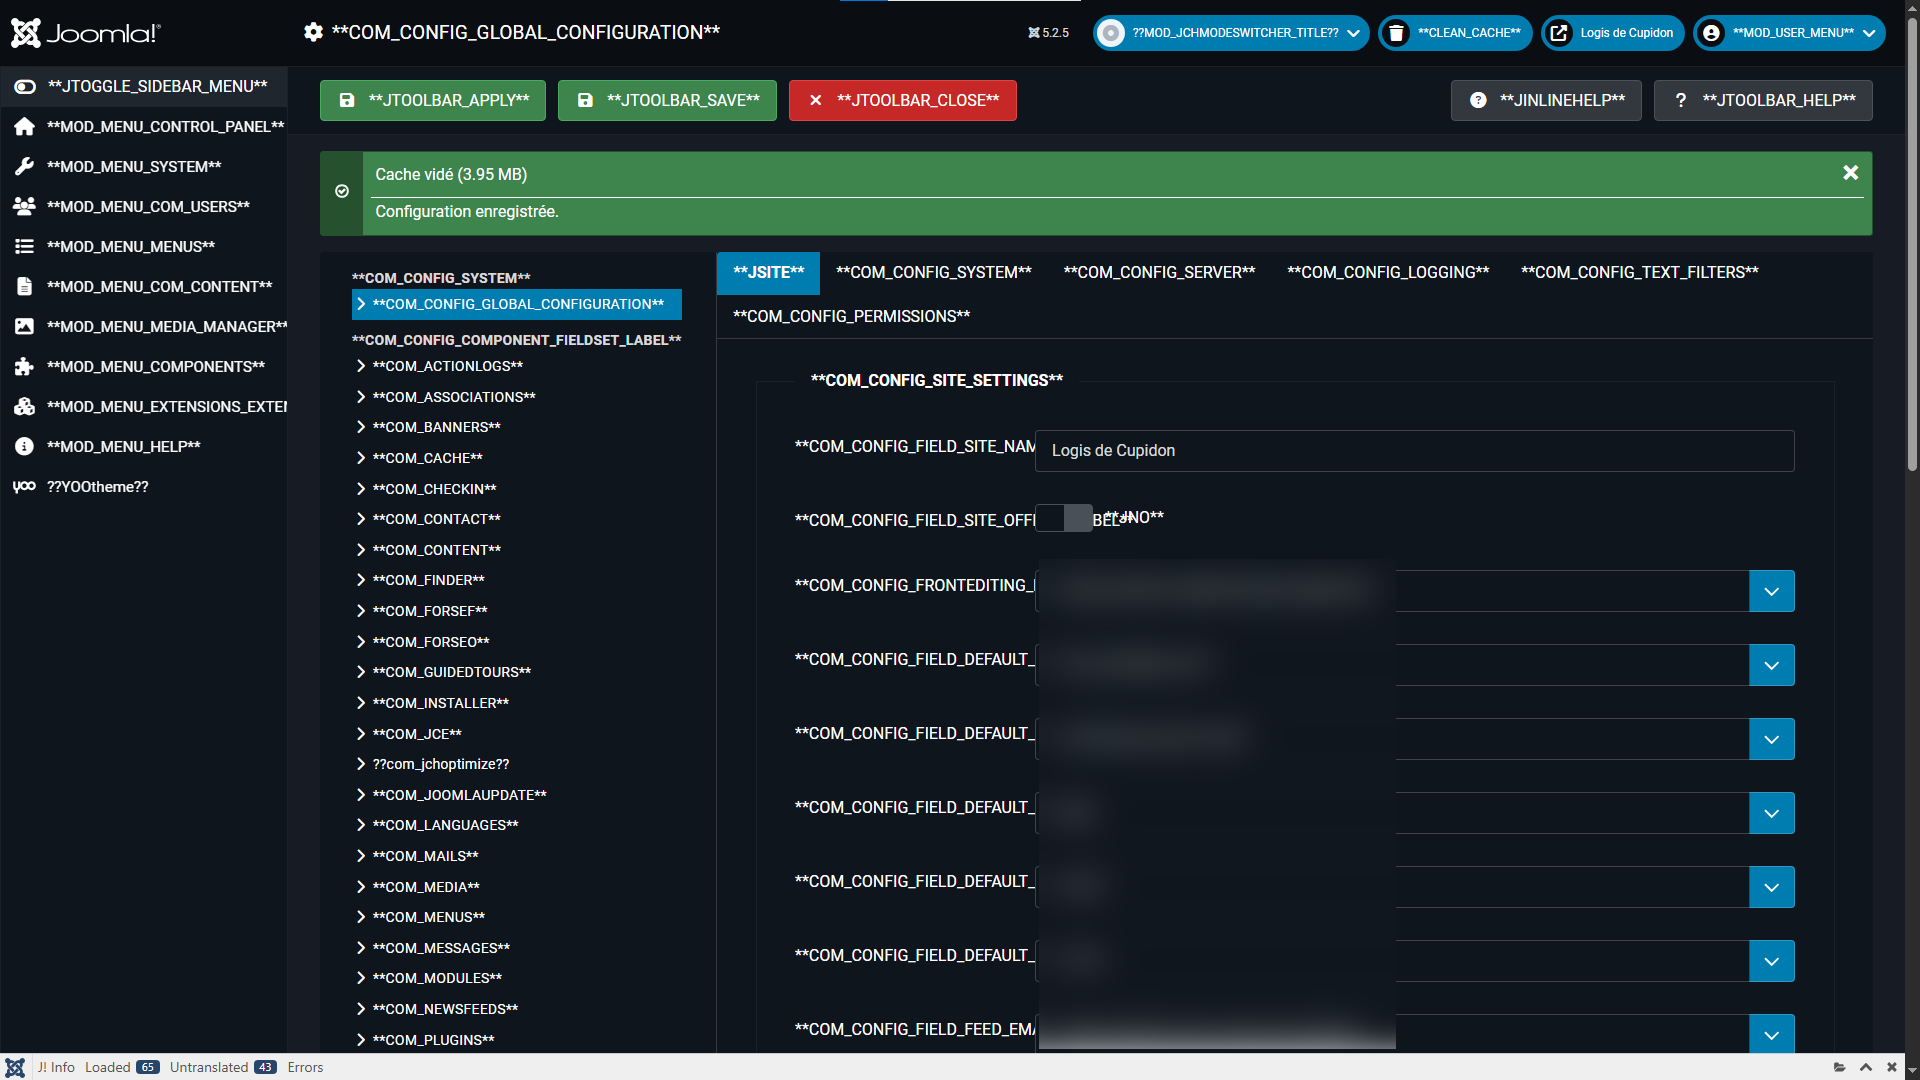This screenshot has width=1920, height=1080.
Task: Toggle the site offline switch
Action: (x=1064, y=518)
